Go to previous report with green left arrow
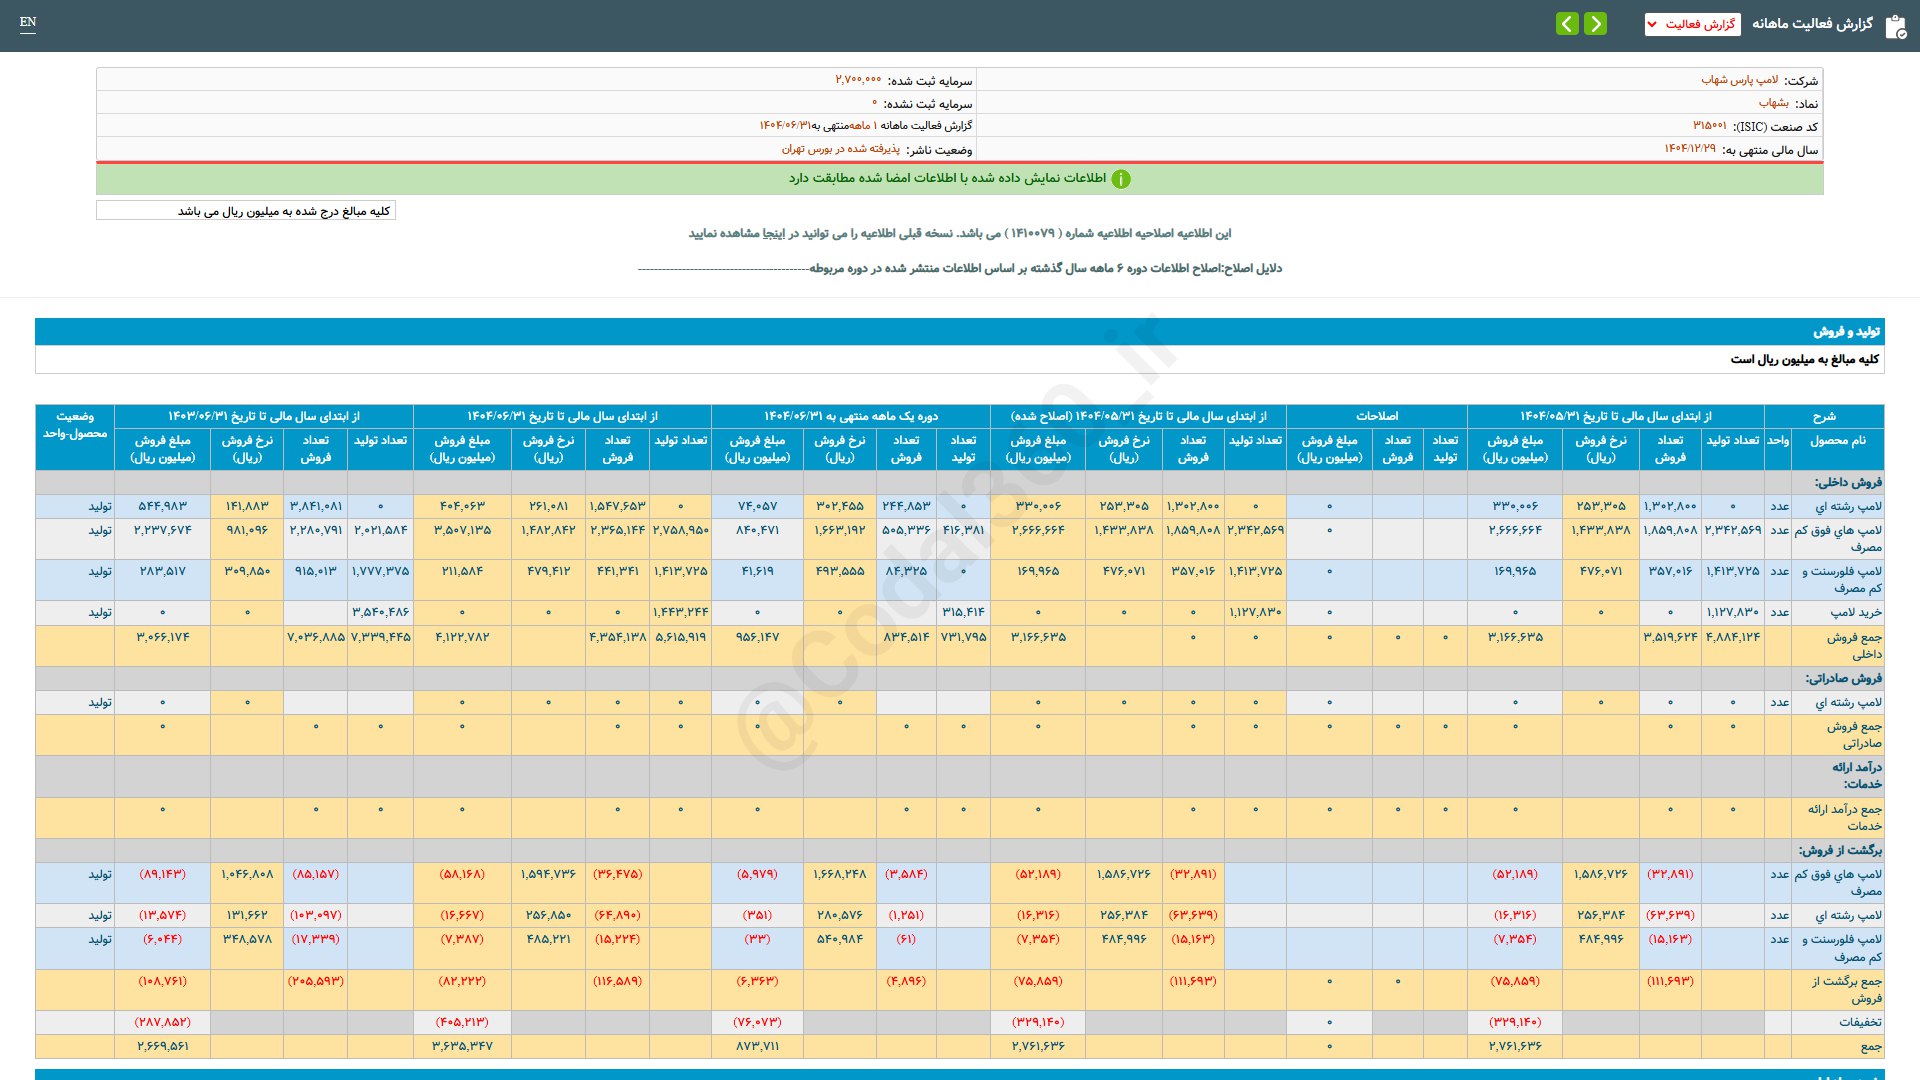Image resolution: width=1920 pixels, height=1080 pixels. (x=1567, y=24)
